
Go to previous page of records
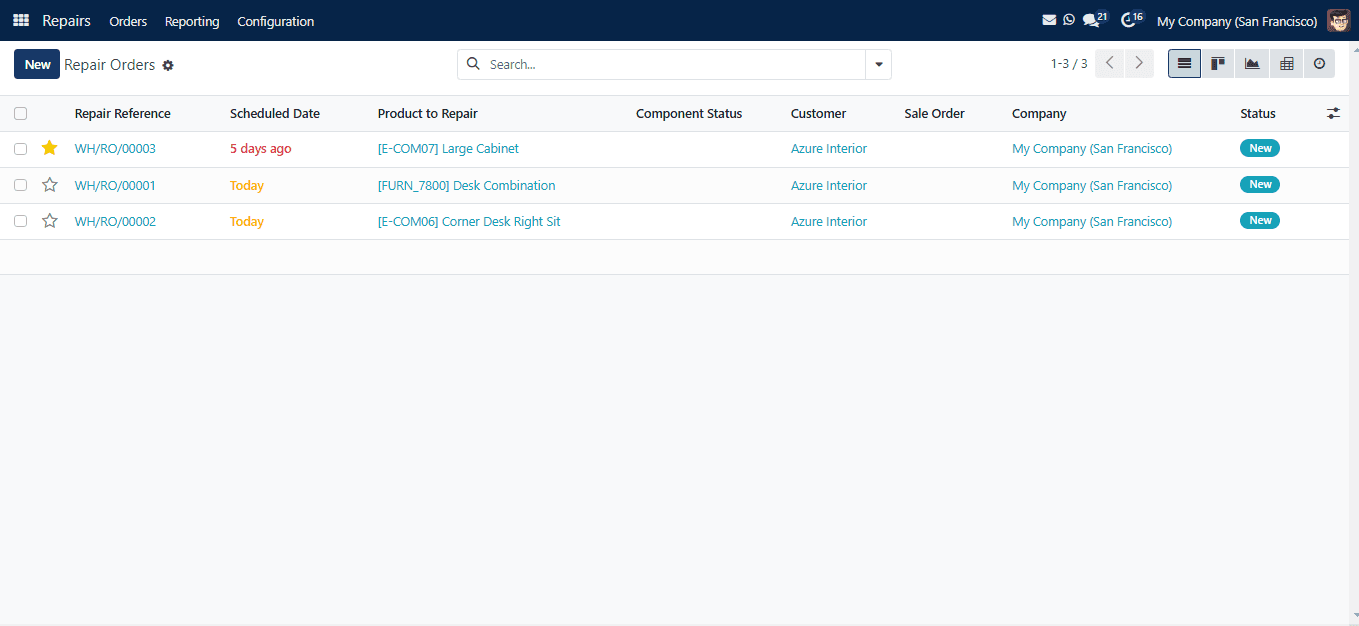click(x=1110, y=64)
